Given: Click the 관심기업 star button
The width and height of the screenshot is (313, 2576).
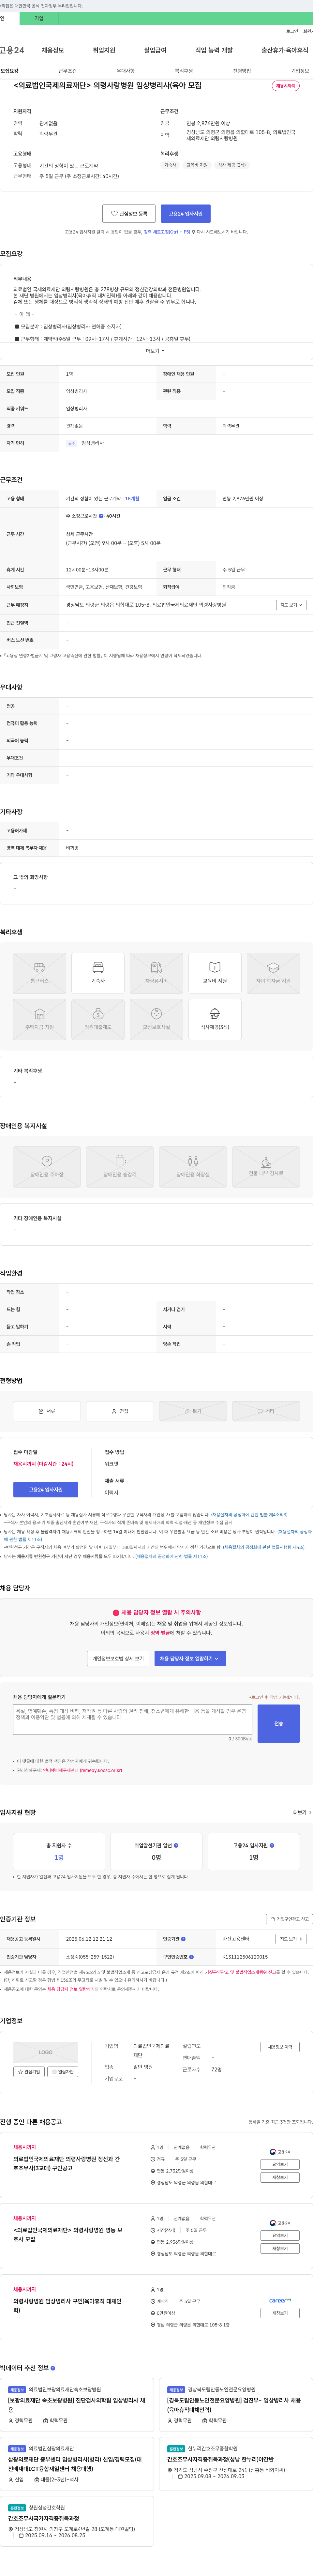Looking at the screenshot, I should coord(29,2072).
